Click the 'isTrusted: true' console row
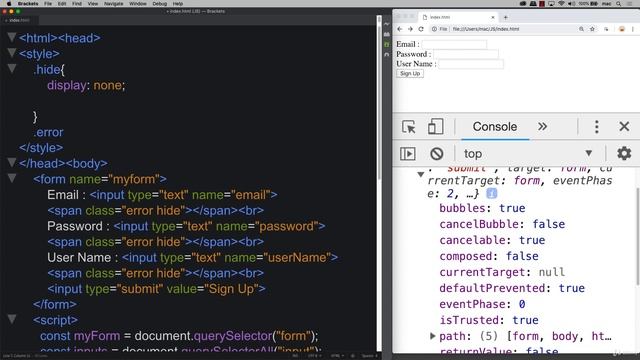The height and width of the screenshot is (360, 640). click(x=489, y=320)
